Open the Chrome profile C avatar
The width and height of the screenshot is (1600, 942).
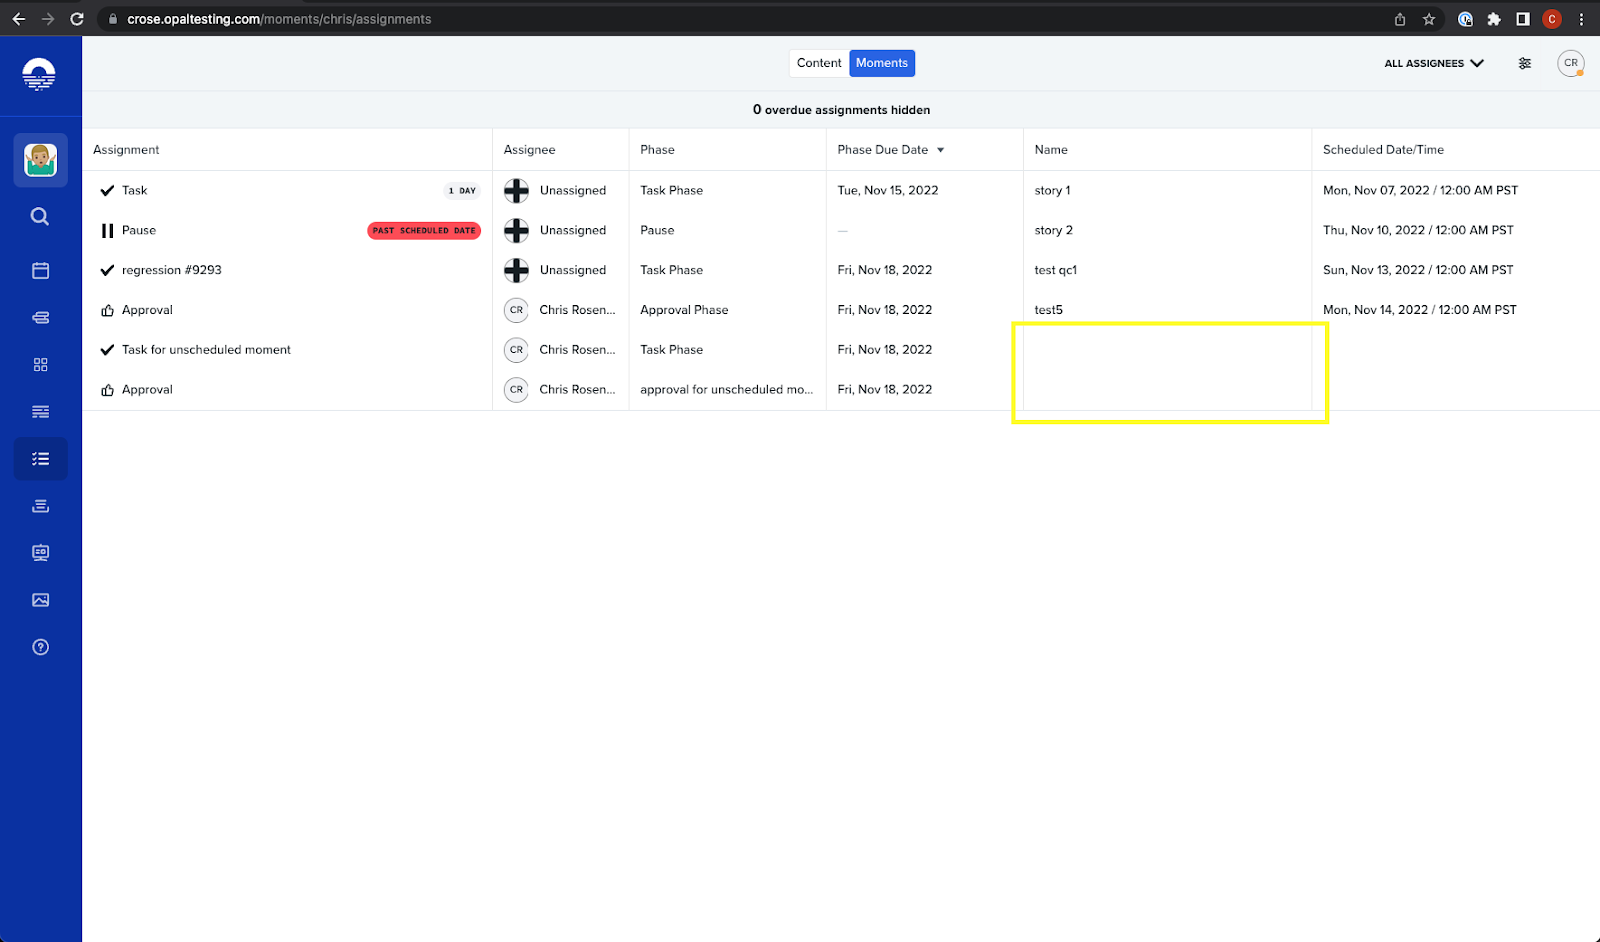(1552, 19)
